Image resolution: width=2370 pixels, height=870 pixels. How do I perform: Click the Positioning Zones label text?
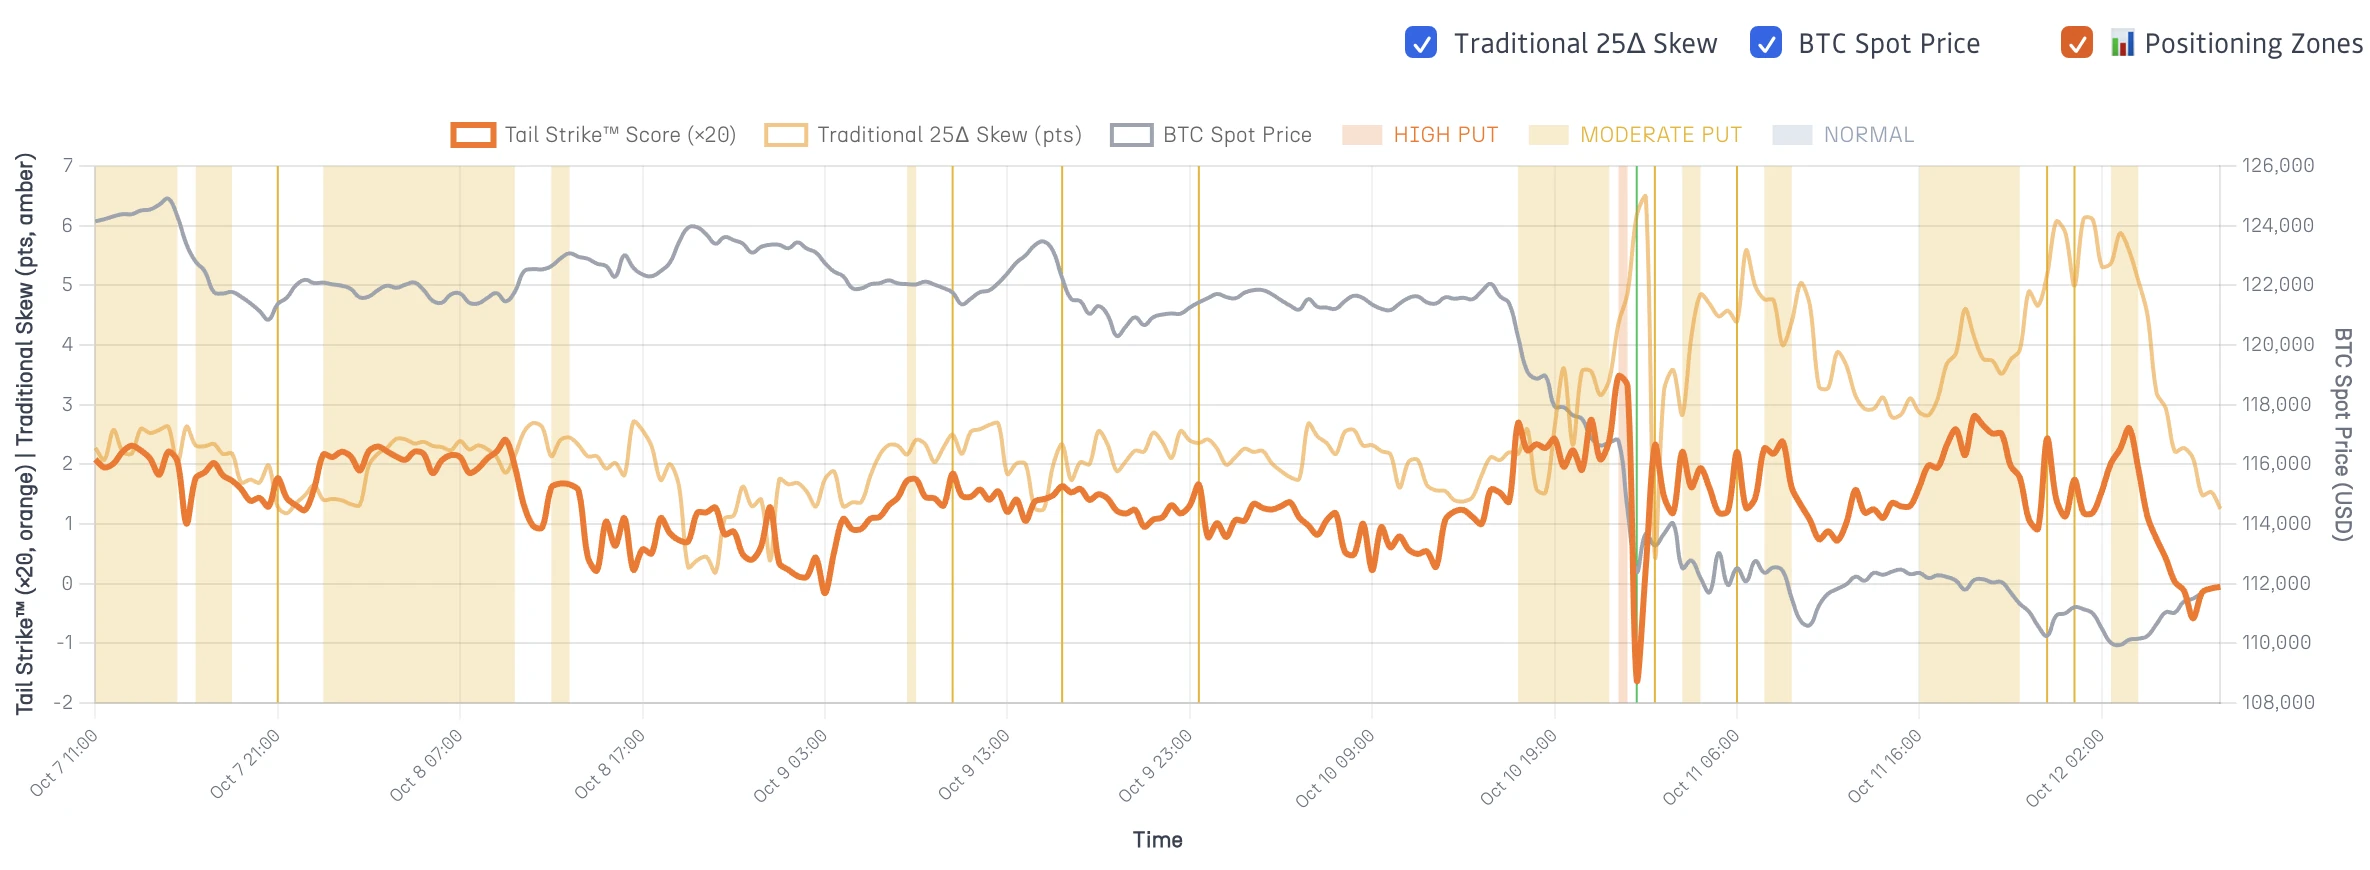pyautogui.click(x=2253, y=43)
